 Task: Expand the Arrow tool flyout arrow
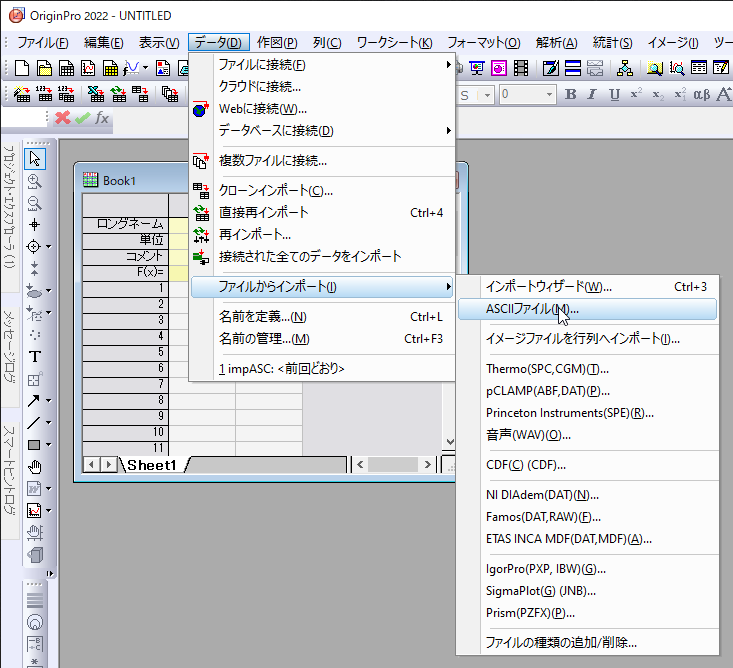click(x=49, y=401)
